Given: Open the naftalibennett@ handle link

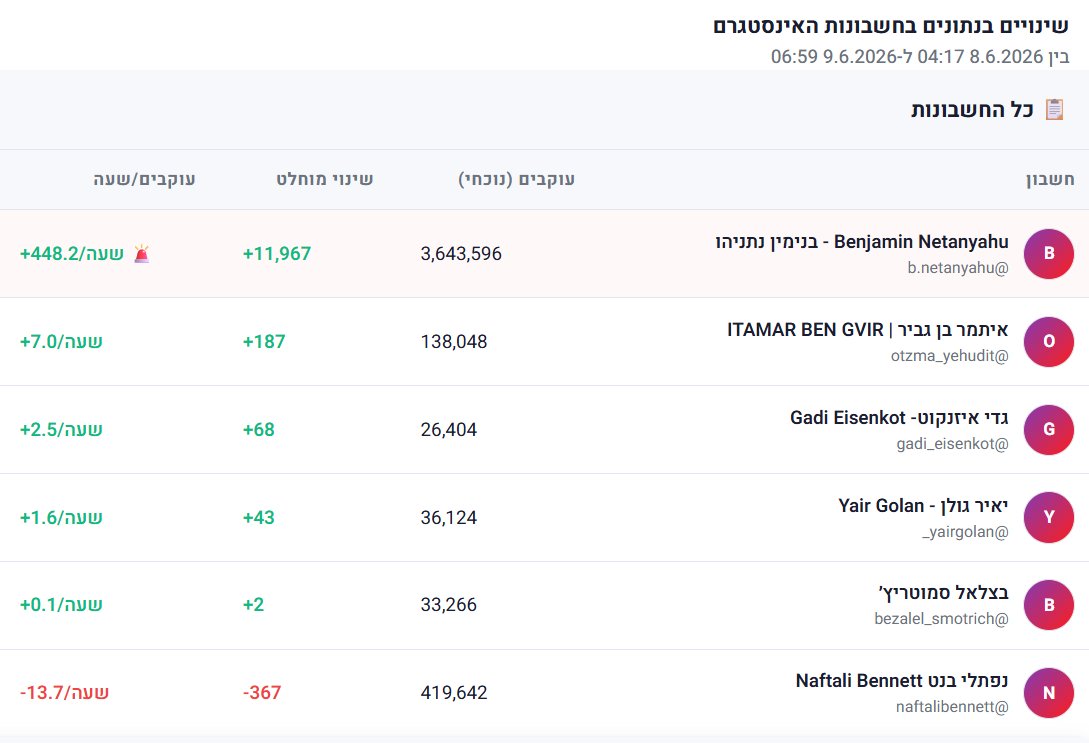Looking at the screenshot, I should tap(951, 707).
